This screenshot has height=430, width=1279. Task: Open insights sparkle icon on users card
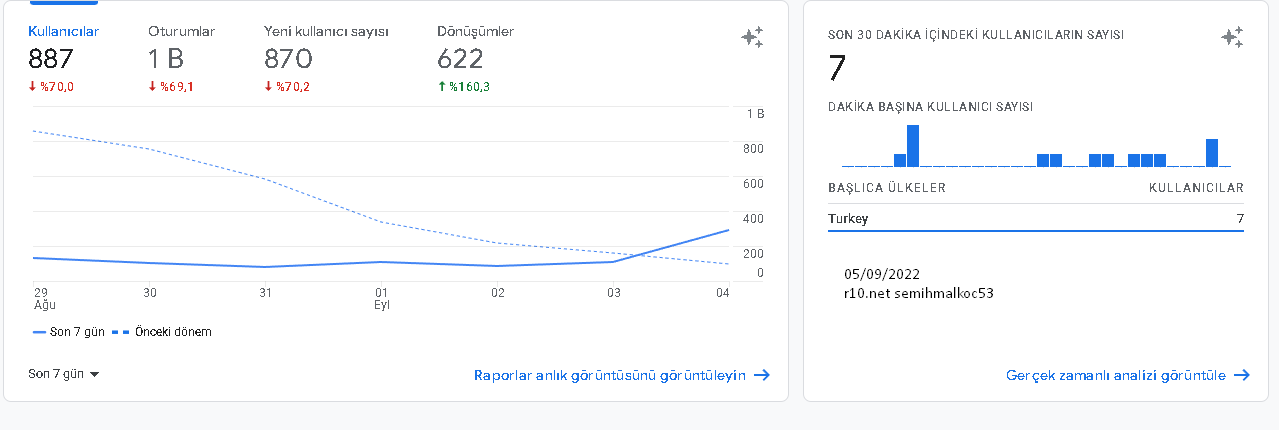click(x=752, y=38)
